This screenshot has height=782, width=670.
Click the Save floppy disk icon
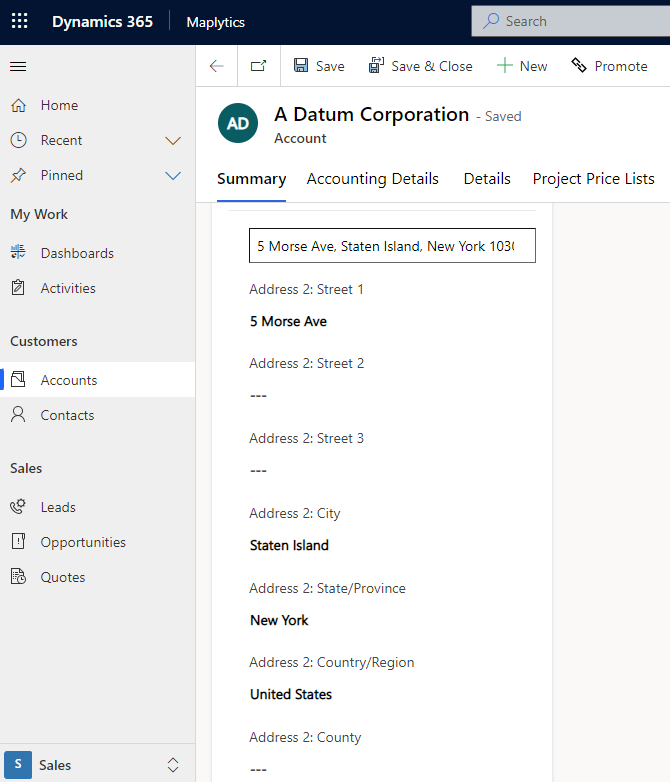pyautogui.click(x=301, y=65)
